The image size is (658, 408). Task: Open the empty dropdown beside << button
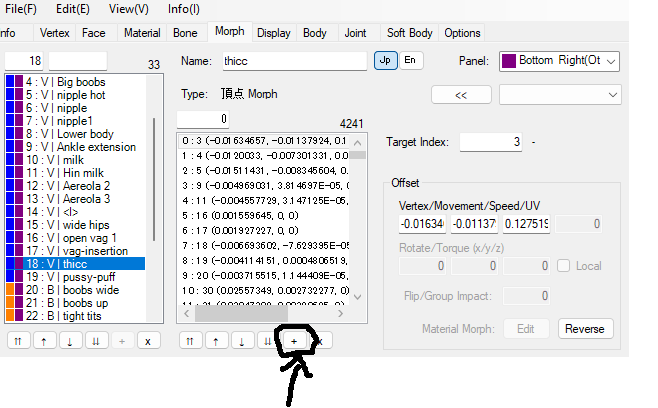[x=560, y=95]
